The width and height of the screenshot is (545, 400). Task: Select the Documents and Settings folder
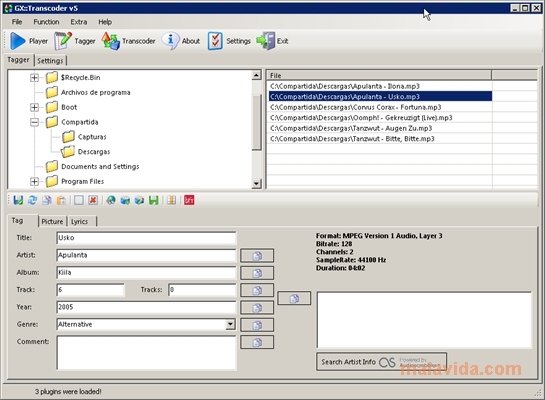(x=100, y=167)
